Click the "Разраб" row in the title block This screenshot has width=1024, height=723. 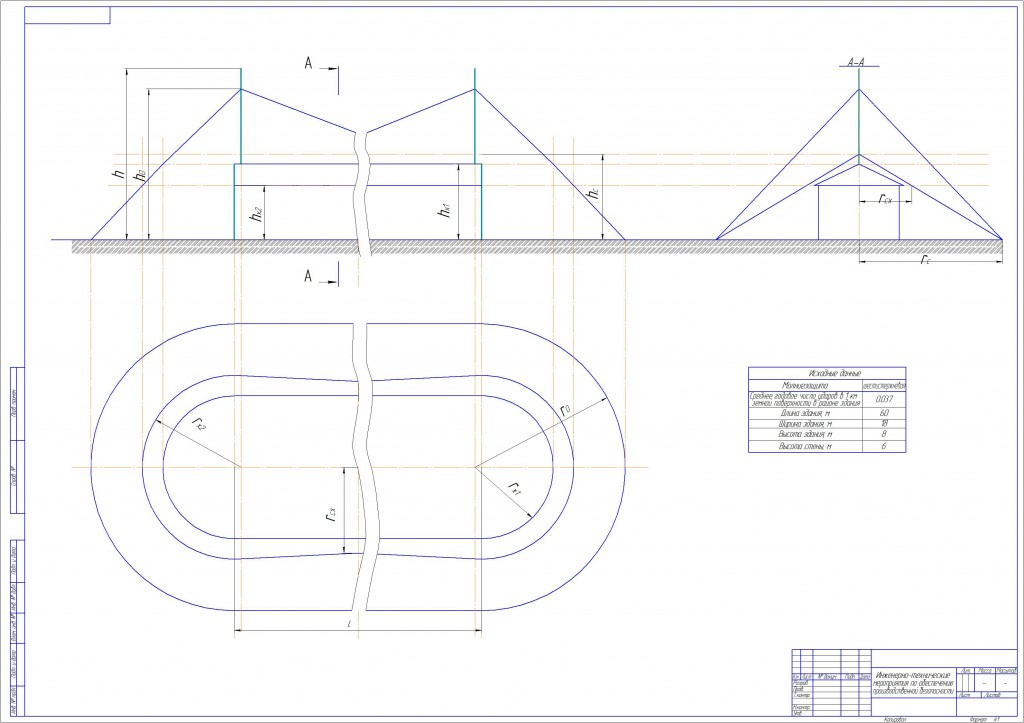click(801, 683)
